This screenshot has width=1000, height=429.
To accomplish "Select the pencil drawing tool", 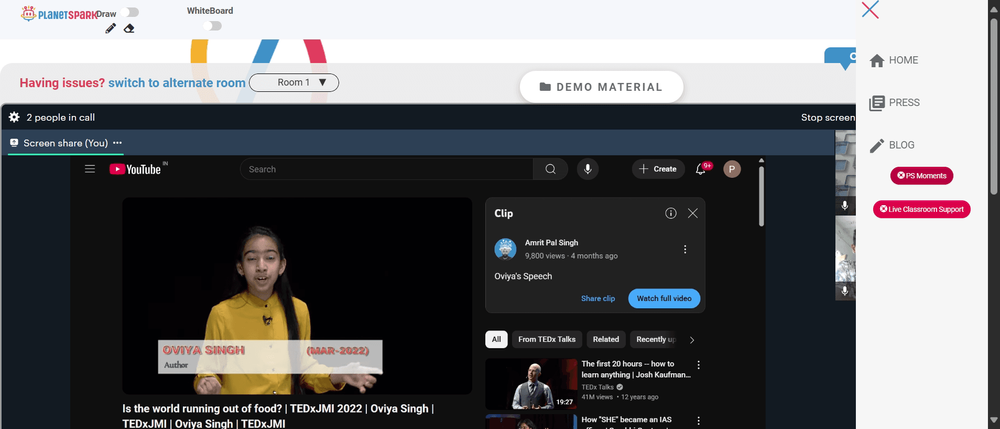I will point(110,28).
